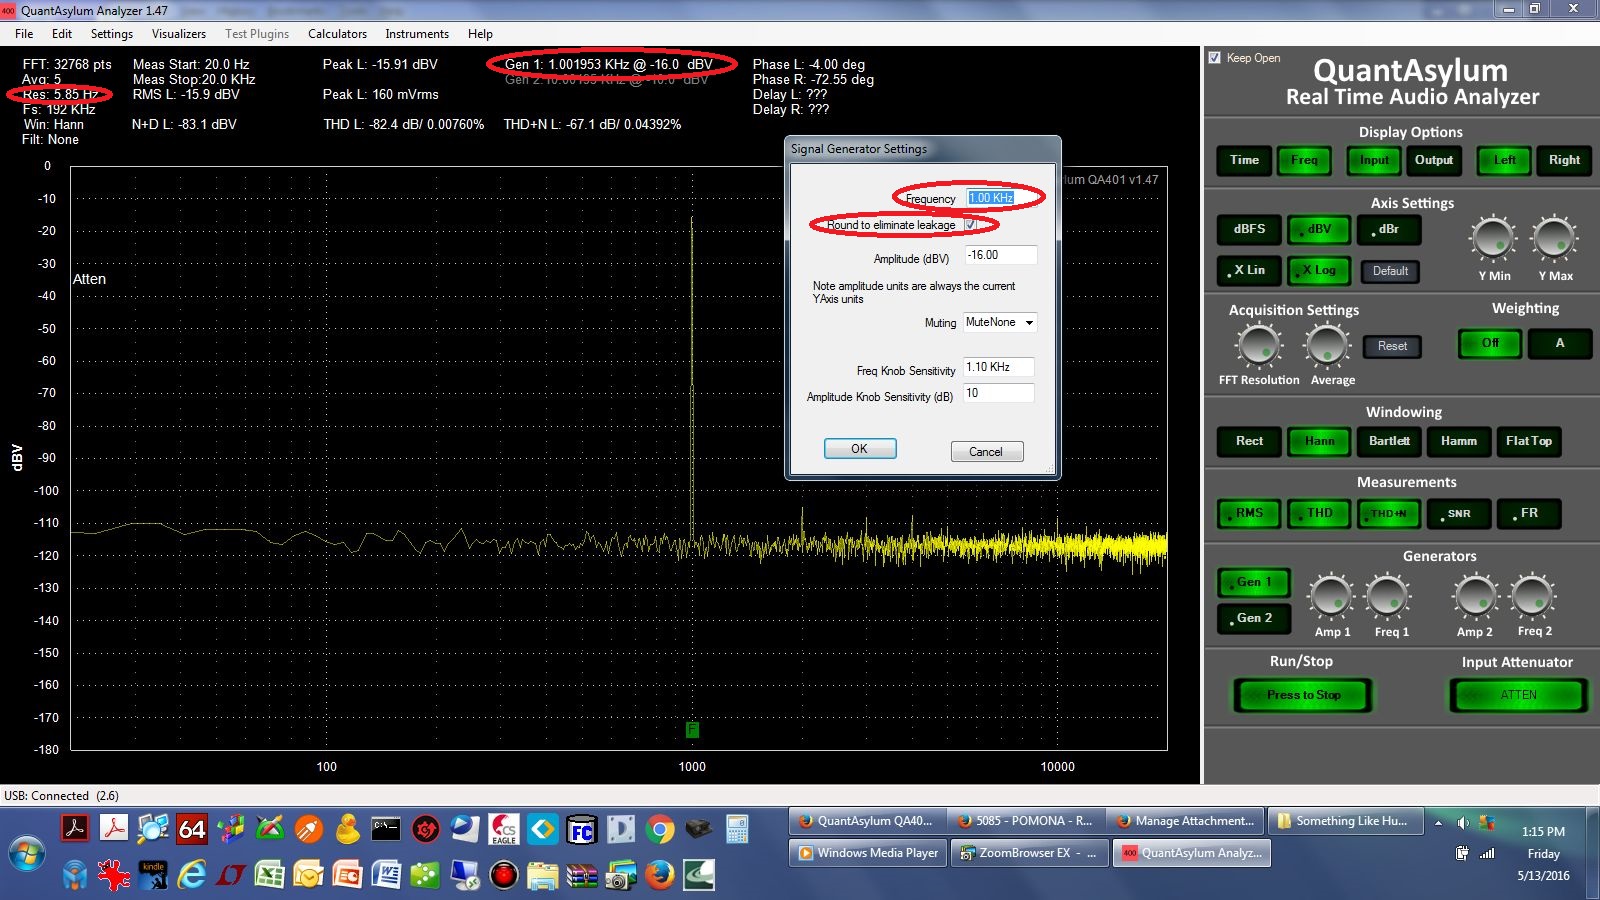The width and height of the screenshot is (1600, 900).
Task: Click the Freq Knob Sensitivity field
Action: (x=998, y=367)
